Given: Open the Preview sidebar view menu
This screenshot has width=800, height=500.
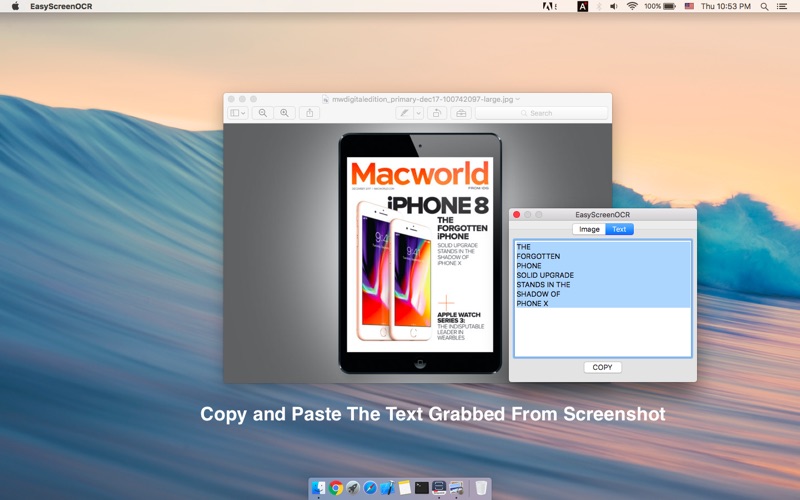Looking at the screenshot, I should tap(237, 113).
